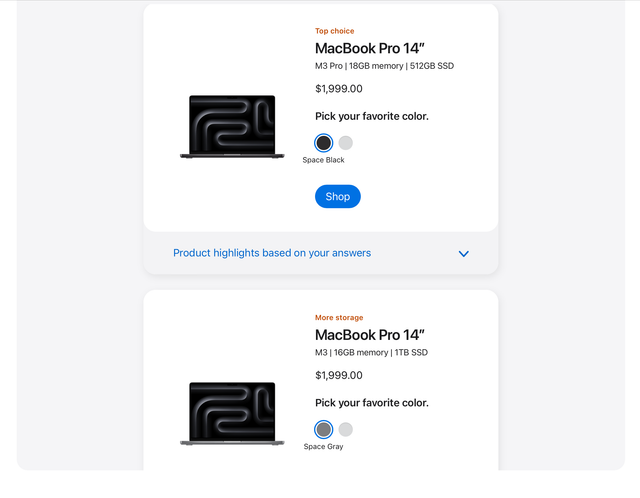Click the $1,999.00 price in More storage card
This screenshot has height=498, width=640.
(339, 376)
